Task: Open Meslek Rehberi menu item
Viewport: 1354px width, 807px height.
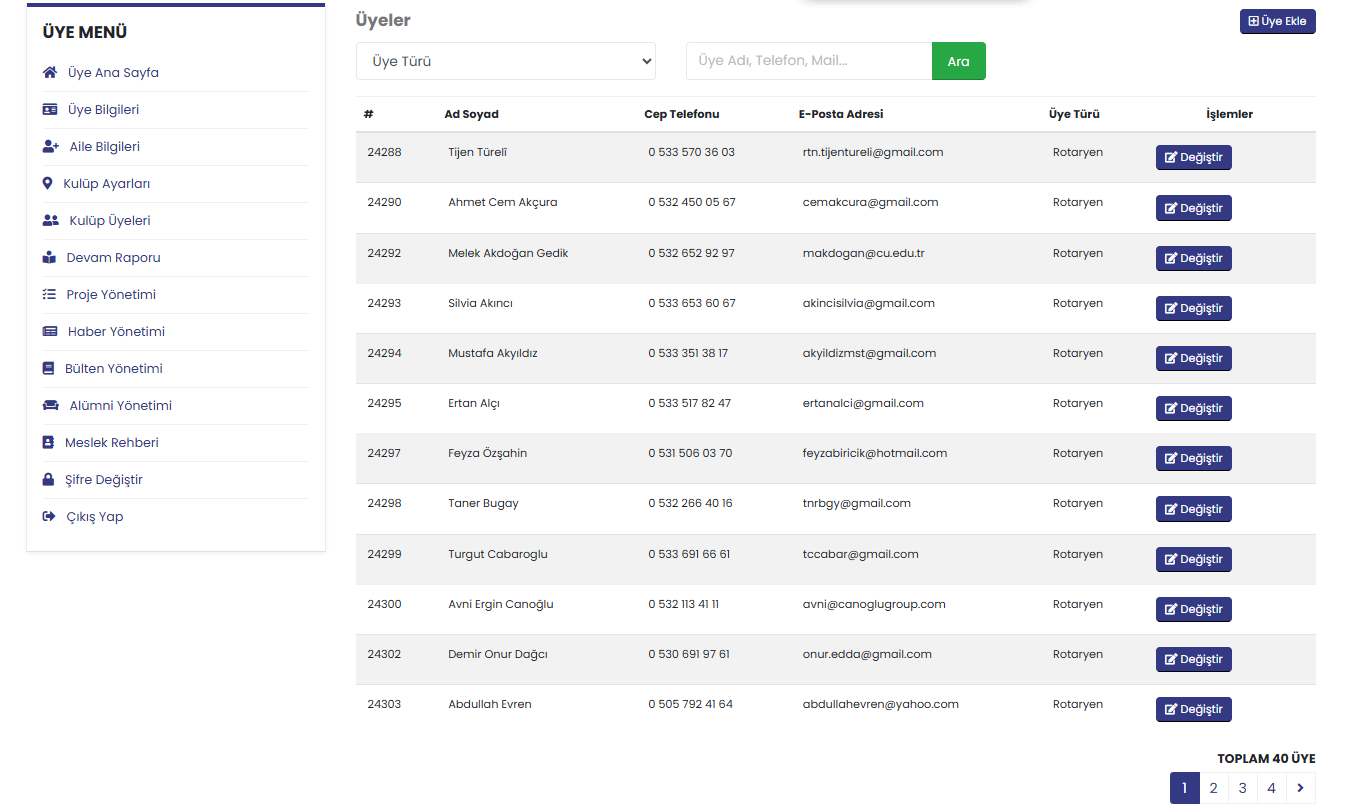Action: pos(111,443)
